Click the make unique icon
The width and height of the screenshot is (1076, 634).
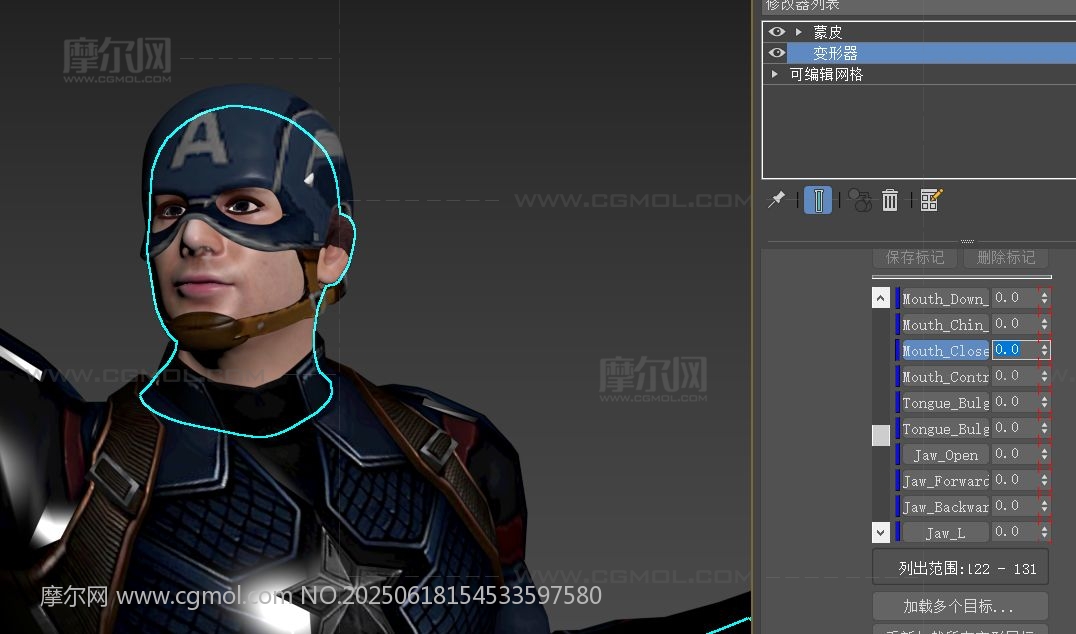tap(859, 200)
